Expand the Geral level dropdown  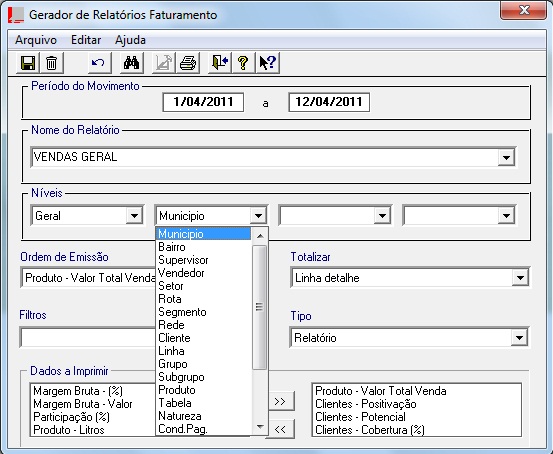pos(134,216)
